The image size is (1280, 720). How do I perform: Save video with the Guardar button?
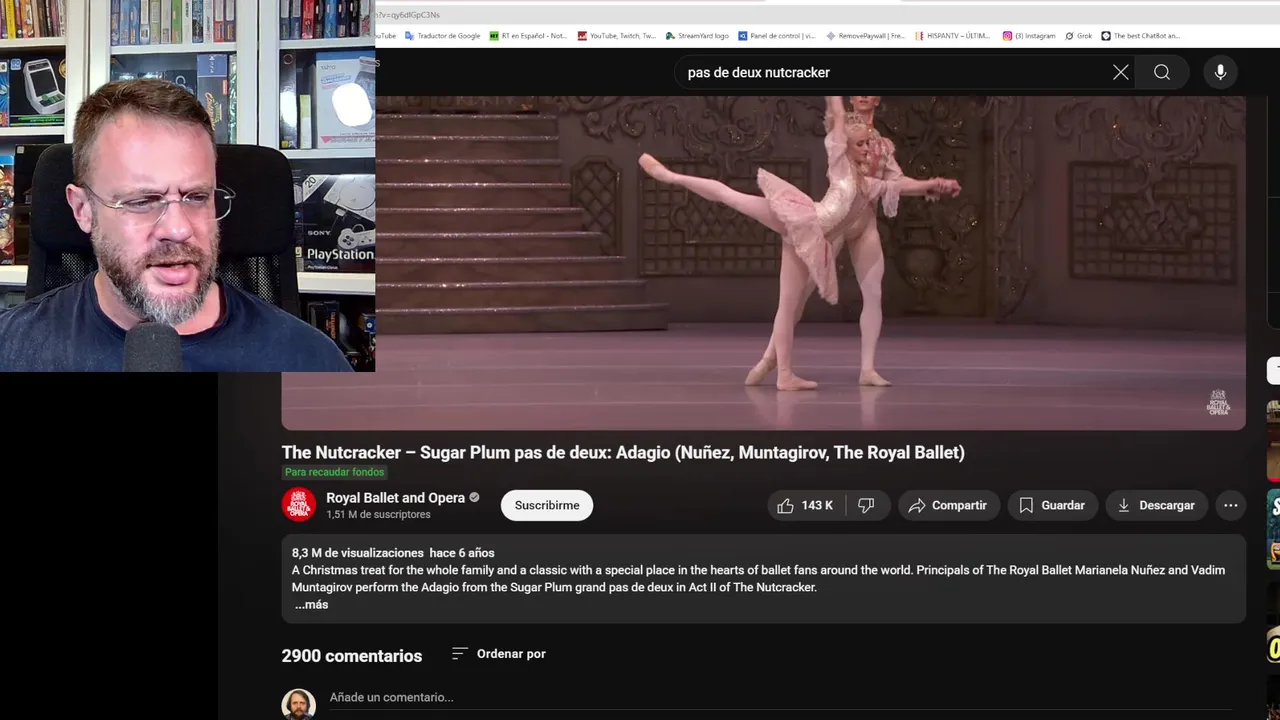pyautogui.click(x=1052, y=505)
